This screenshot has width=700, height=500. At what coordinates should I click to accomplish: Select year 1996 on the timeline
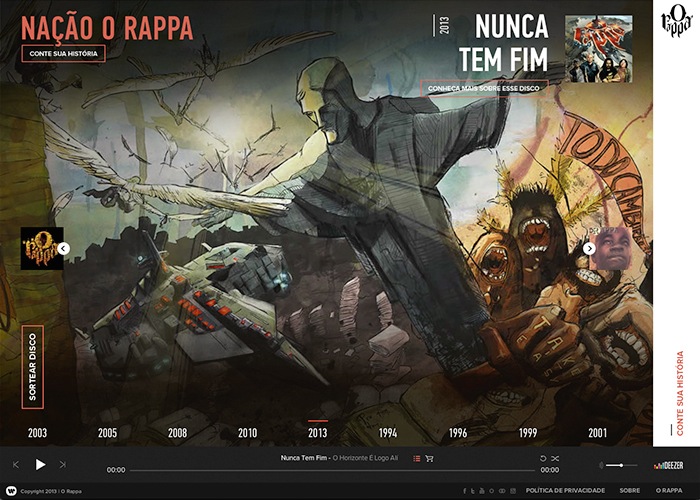458,433
